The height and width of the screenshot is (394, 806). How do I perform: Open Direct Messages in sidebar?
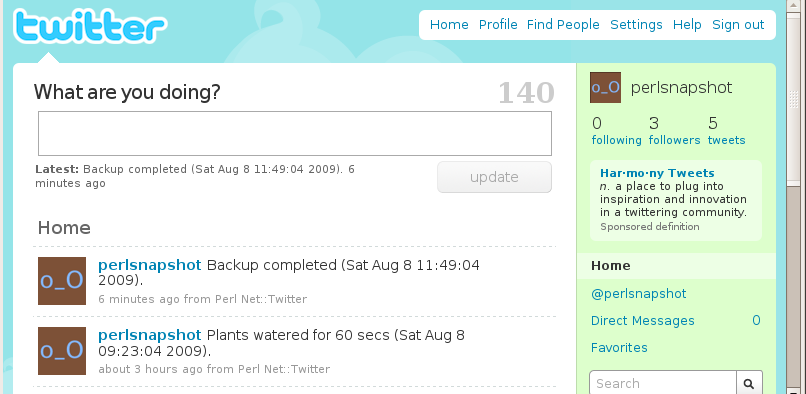(643, 320)
